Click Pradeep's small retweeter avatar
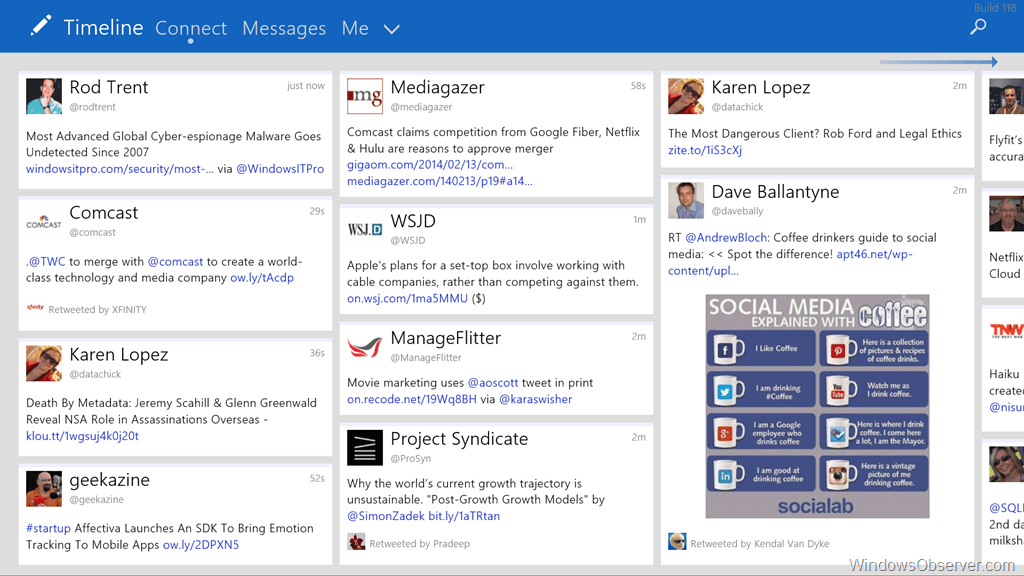The image size is (1024, 576). [356, 542]
